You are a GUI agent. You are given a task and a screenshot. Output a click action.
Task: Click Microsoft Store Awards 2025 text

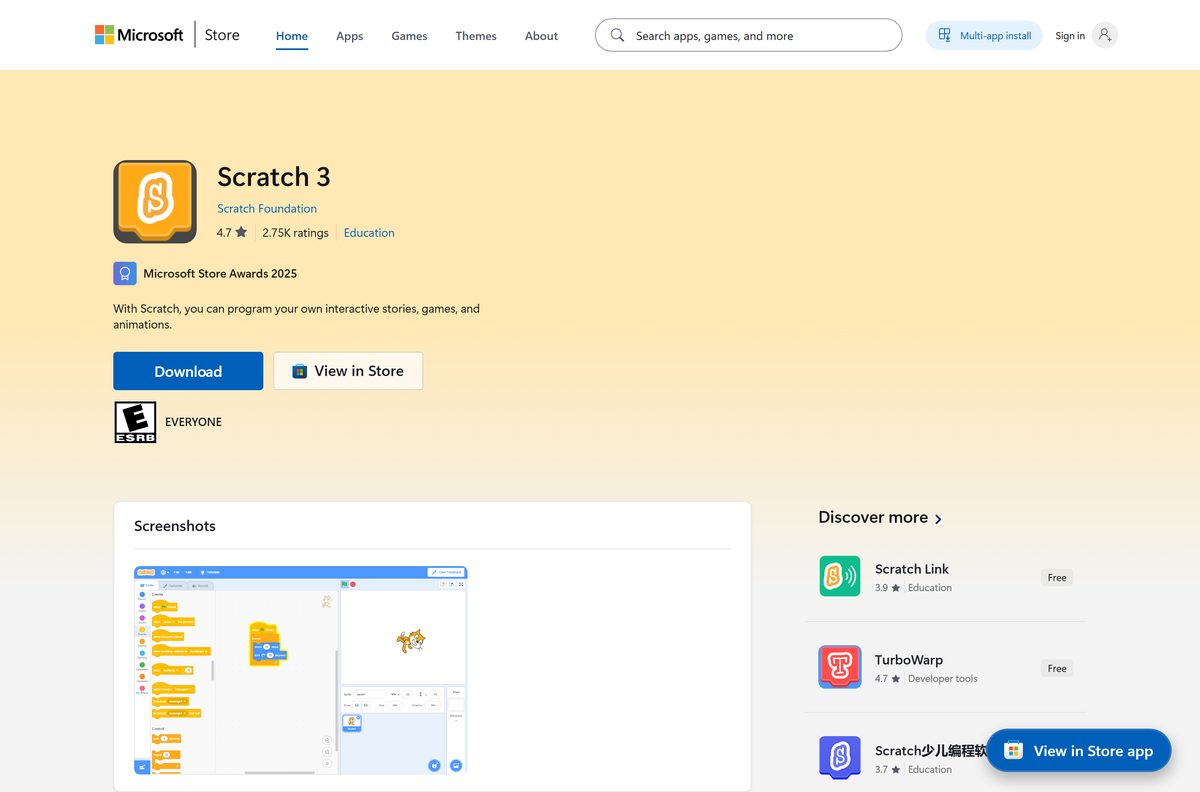click(220, 273)
